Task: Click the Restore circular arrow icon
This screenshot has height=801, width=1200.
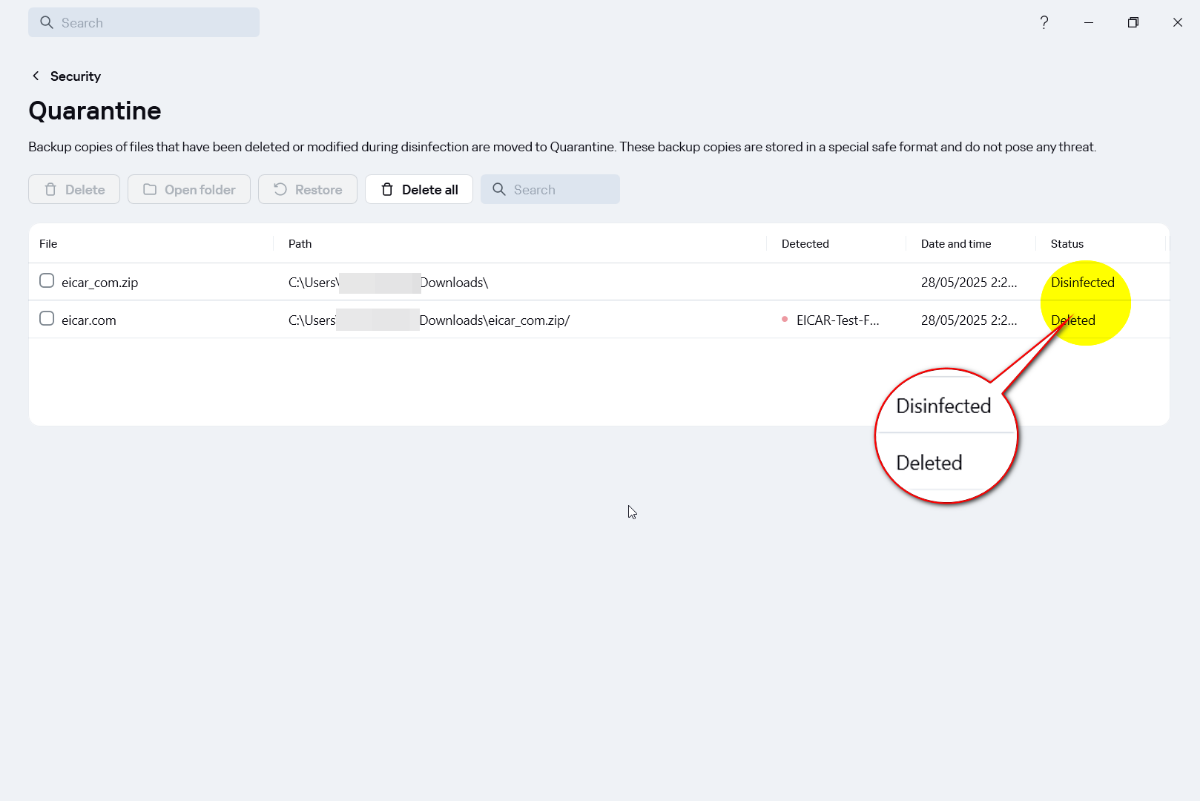Action: tap(280, 190)
